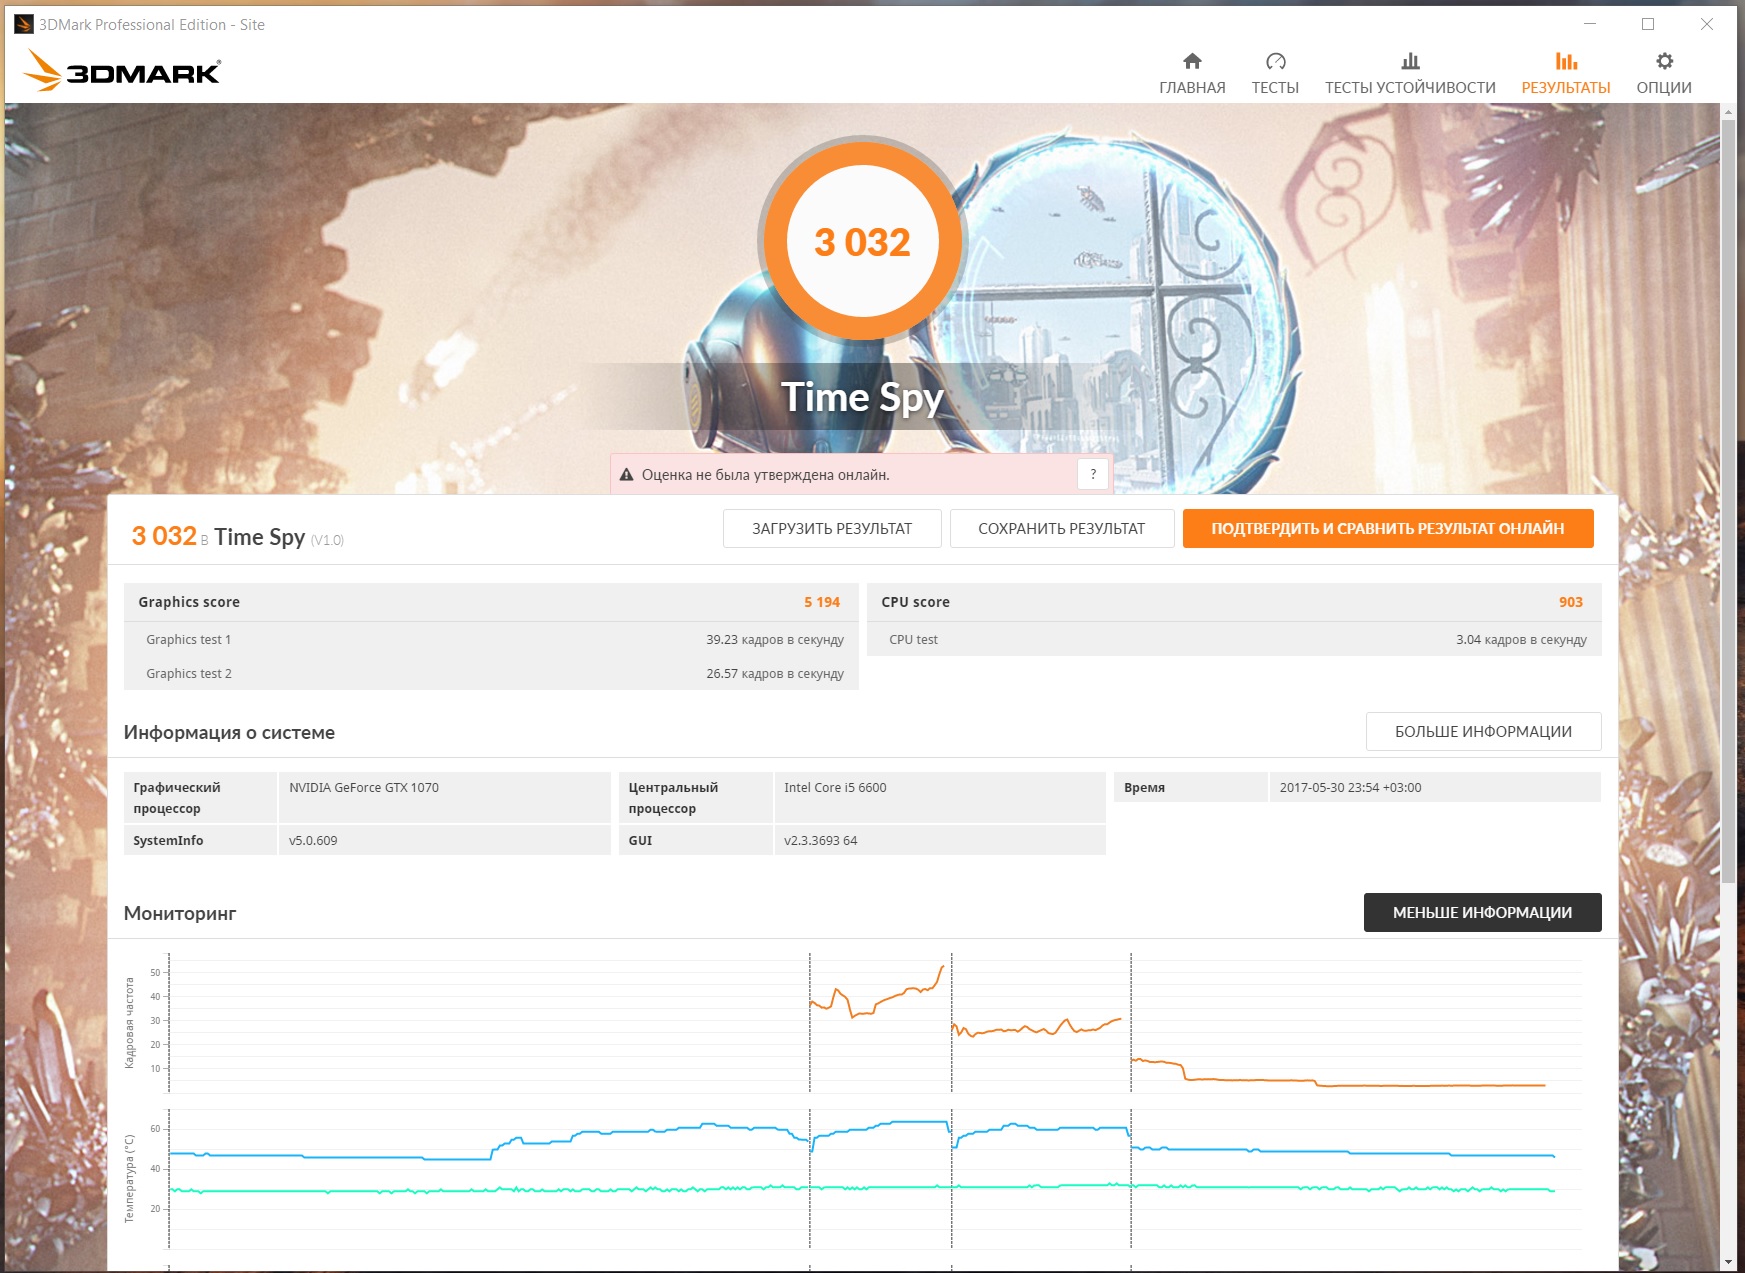Click the warning triangle icon
This screenshot has width=1745, height=1273.
pyautogui.click(x=627, y=475)
